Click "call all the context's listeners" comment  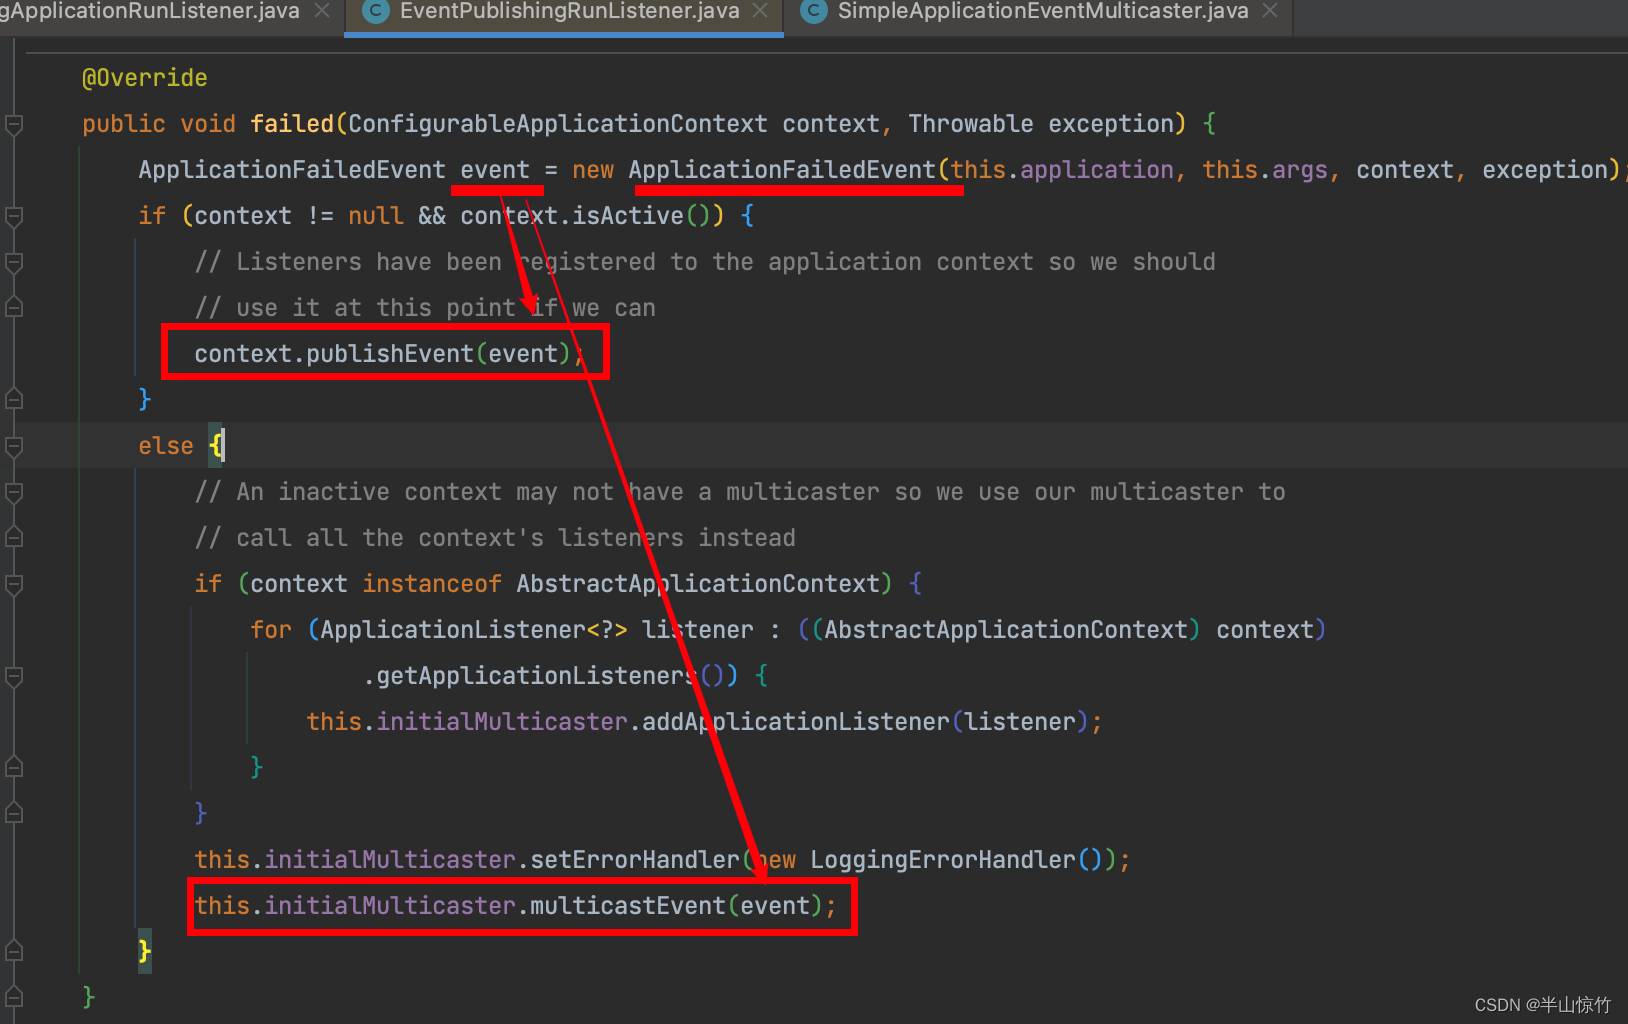tap(495, 538)
